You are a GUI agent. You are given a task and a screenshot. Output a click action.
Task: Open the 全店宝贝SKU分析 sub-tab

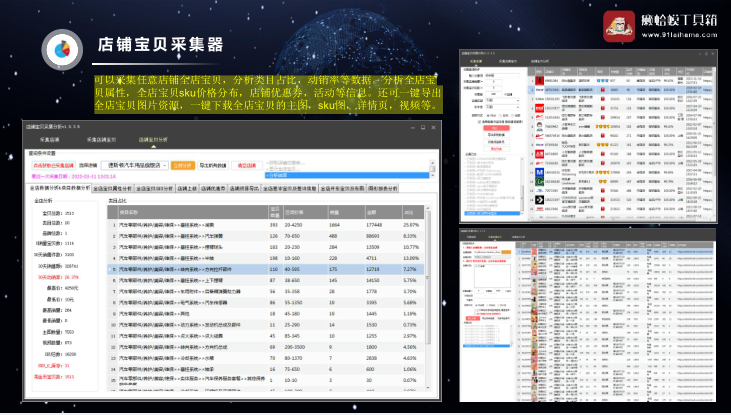click(155, 189)
